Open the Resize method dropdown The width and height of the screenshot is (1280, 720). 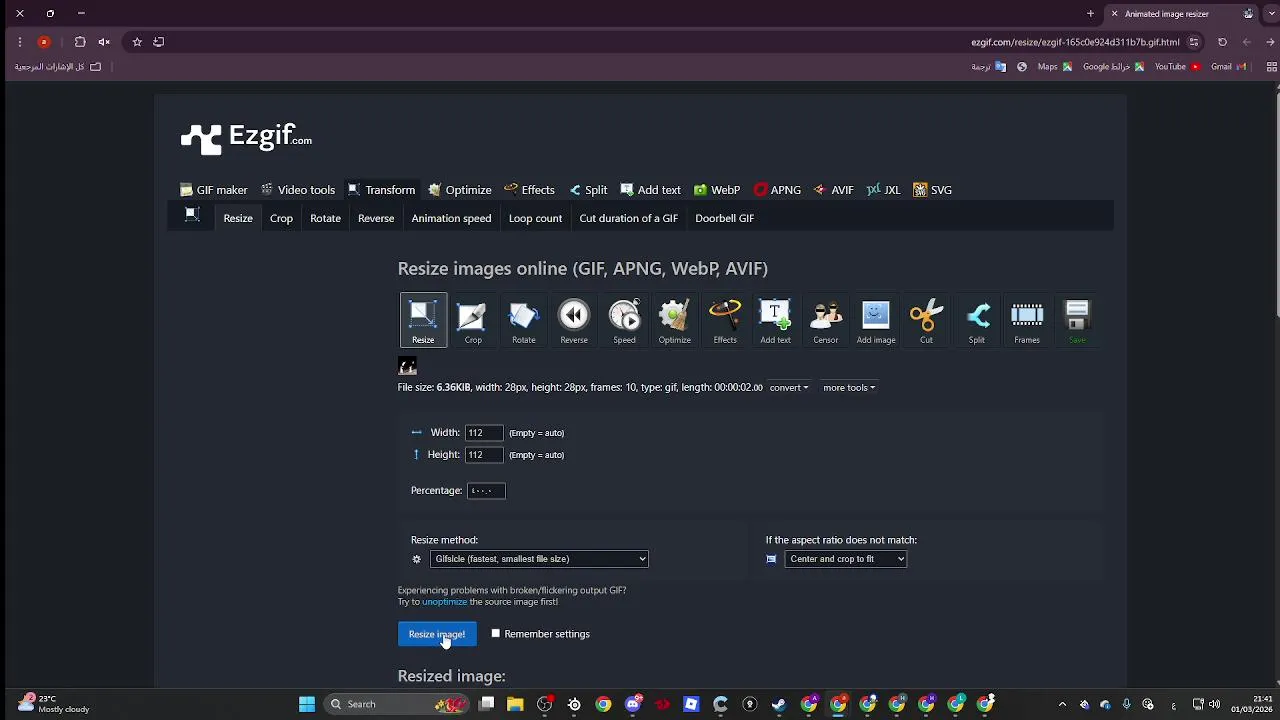(539, 559)
